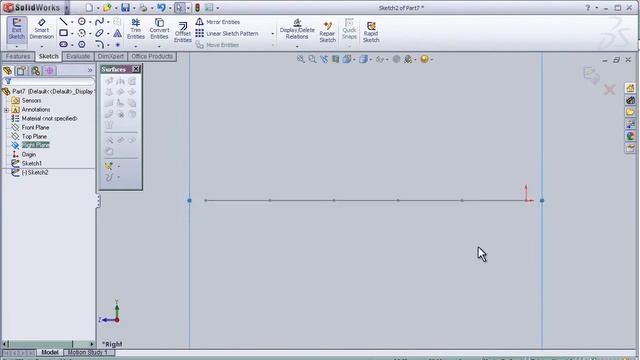Viewport: 640px width, 360px height.
Task: Click Convert Entities tool
Action: point(159,29)
